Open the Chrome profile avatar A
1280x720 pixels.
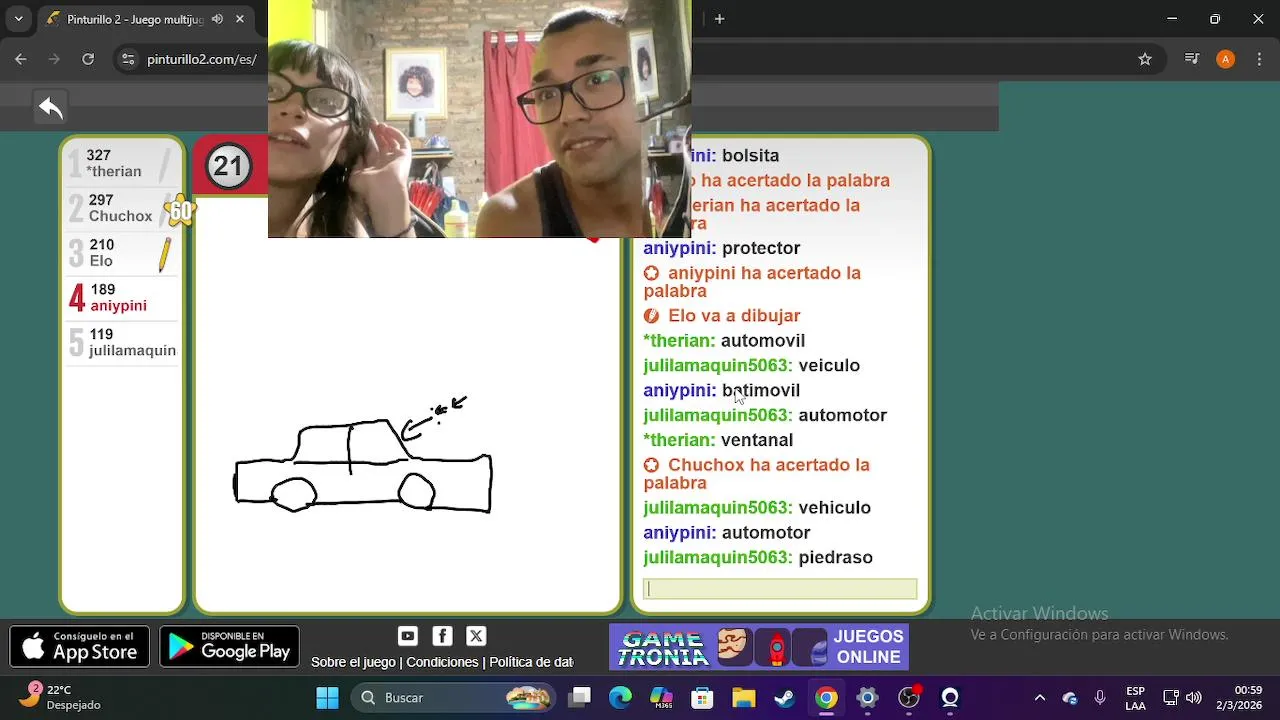pos(1225,60)
